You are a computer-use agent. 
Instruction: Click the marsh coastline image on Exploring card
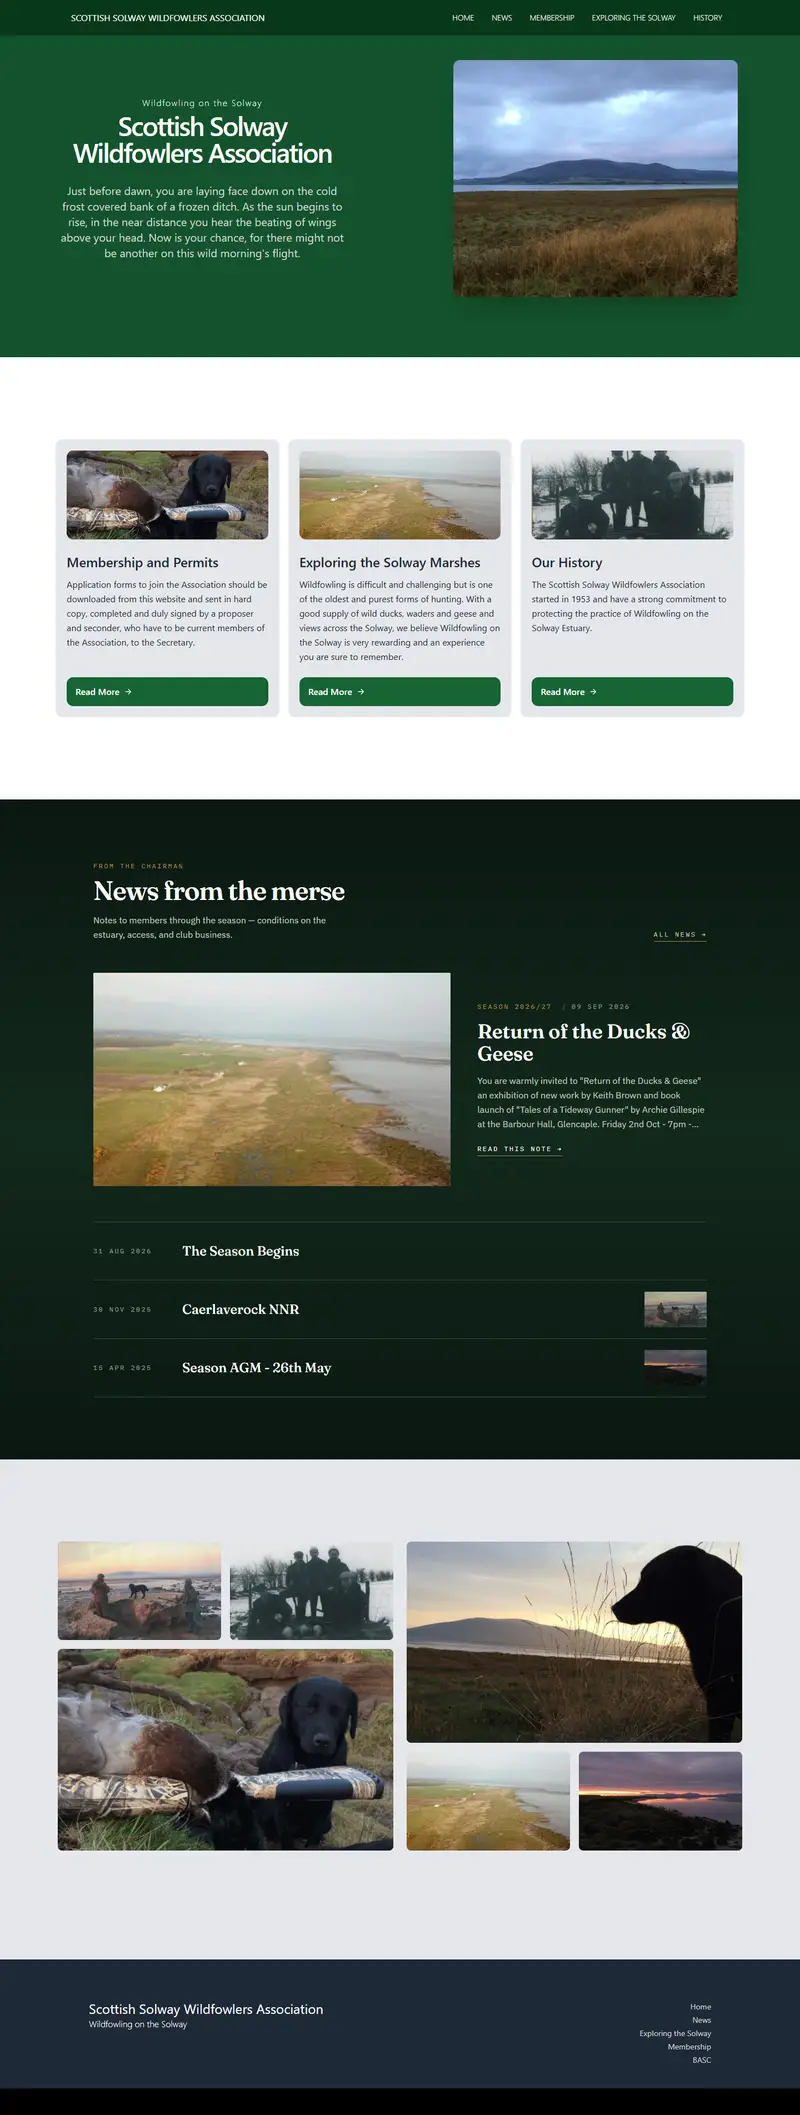(400, 495)
